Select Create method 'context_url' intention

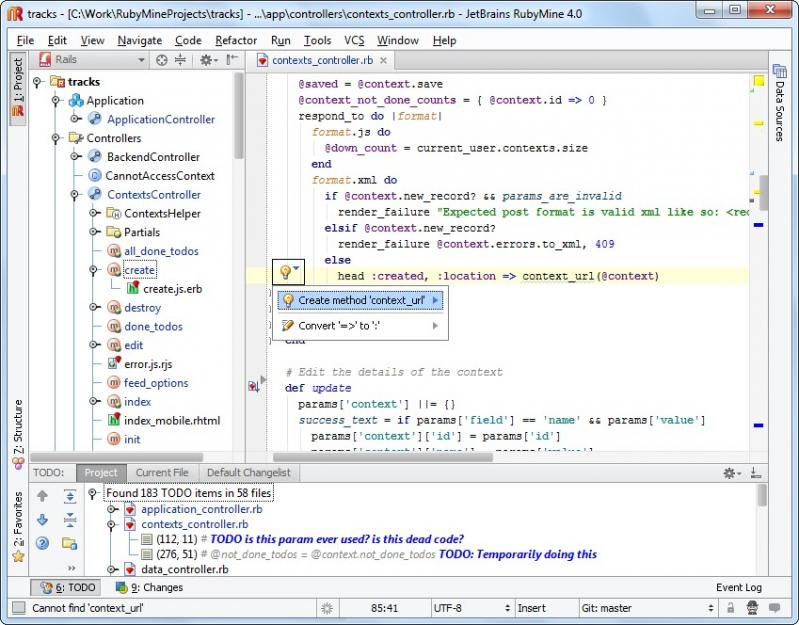tap(360, 301)
